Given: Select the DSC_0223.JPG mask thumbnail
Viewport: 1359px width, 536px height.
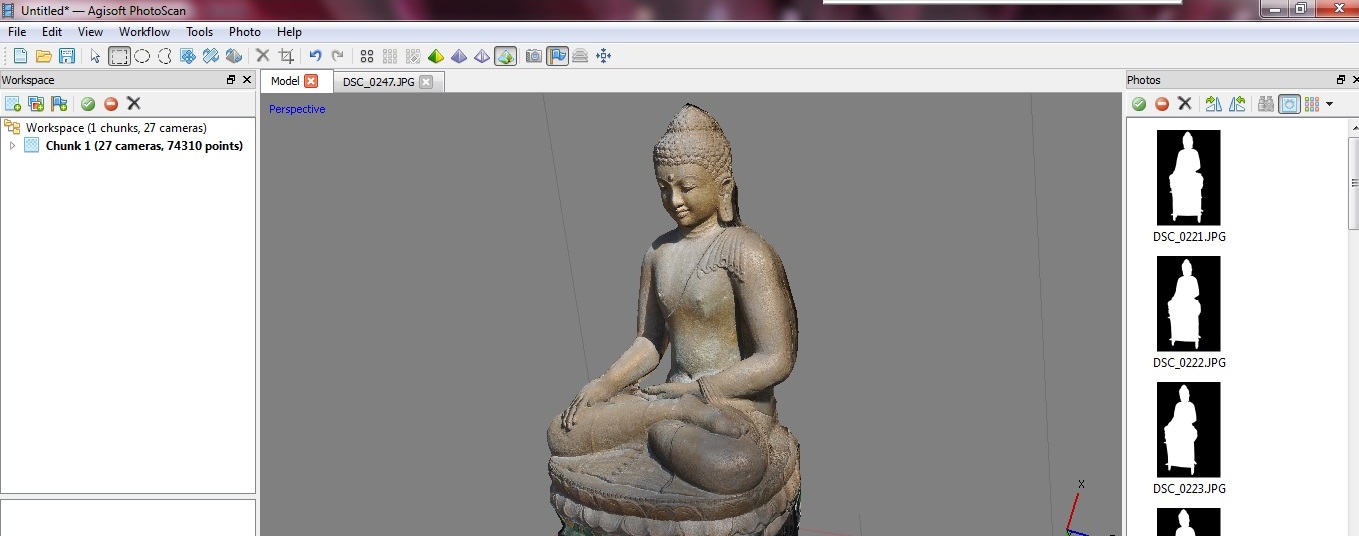Looking at the screenshot, I should click(1189, 429).
